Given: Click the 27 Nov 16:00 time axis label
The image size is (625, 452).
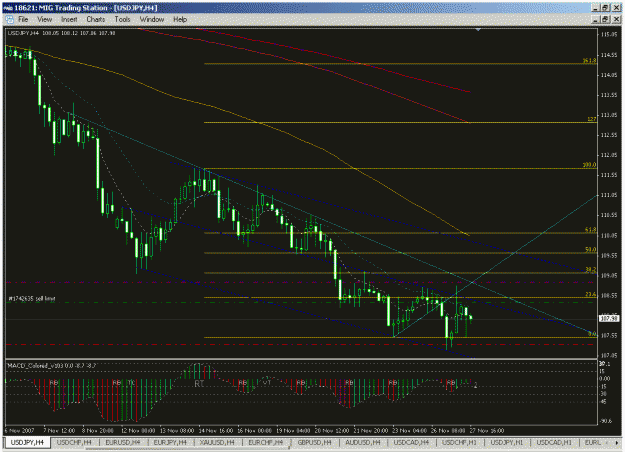Looking at the screenshot, I should pyautogui.click(x=487, y=431).
